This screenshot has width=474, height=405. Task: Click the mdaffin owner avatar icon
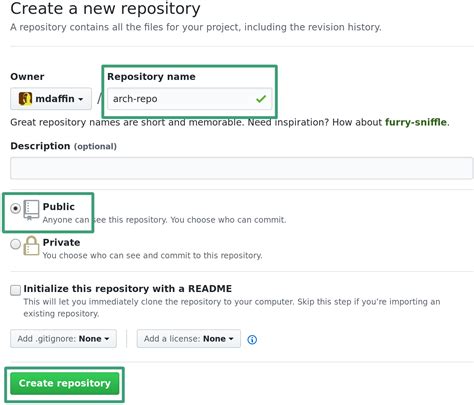point(25,99)
